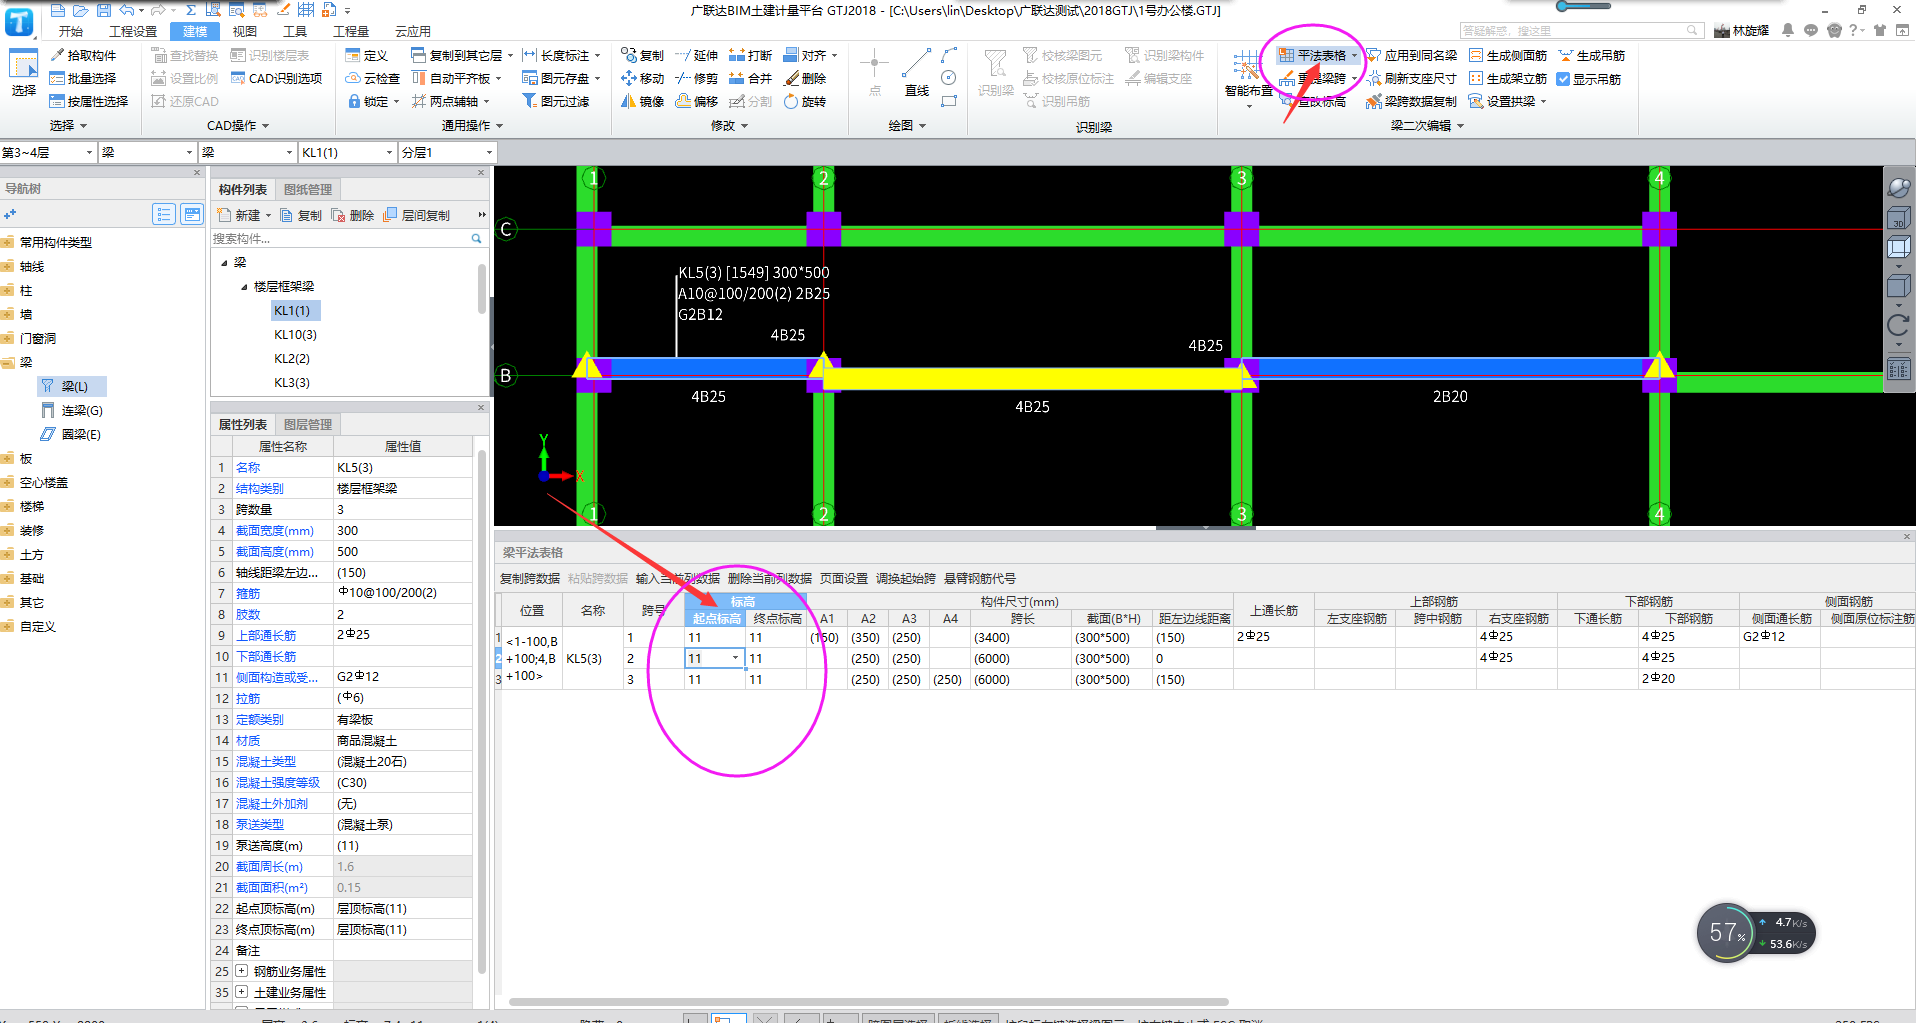Click 页面设置 in the beam table

click(844, 578)
